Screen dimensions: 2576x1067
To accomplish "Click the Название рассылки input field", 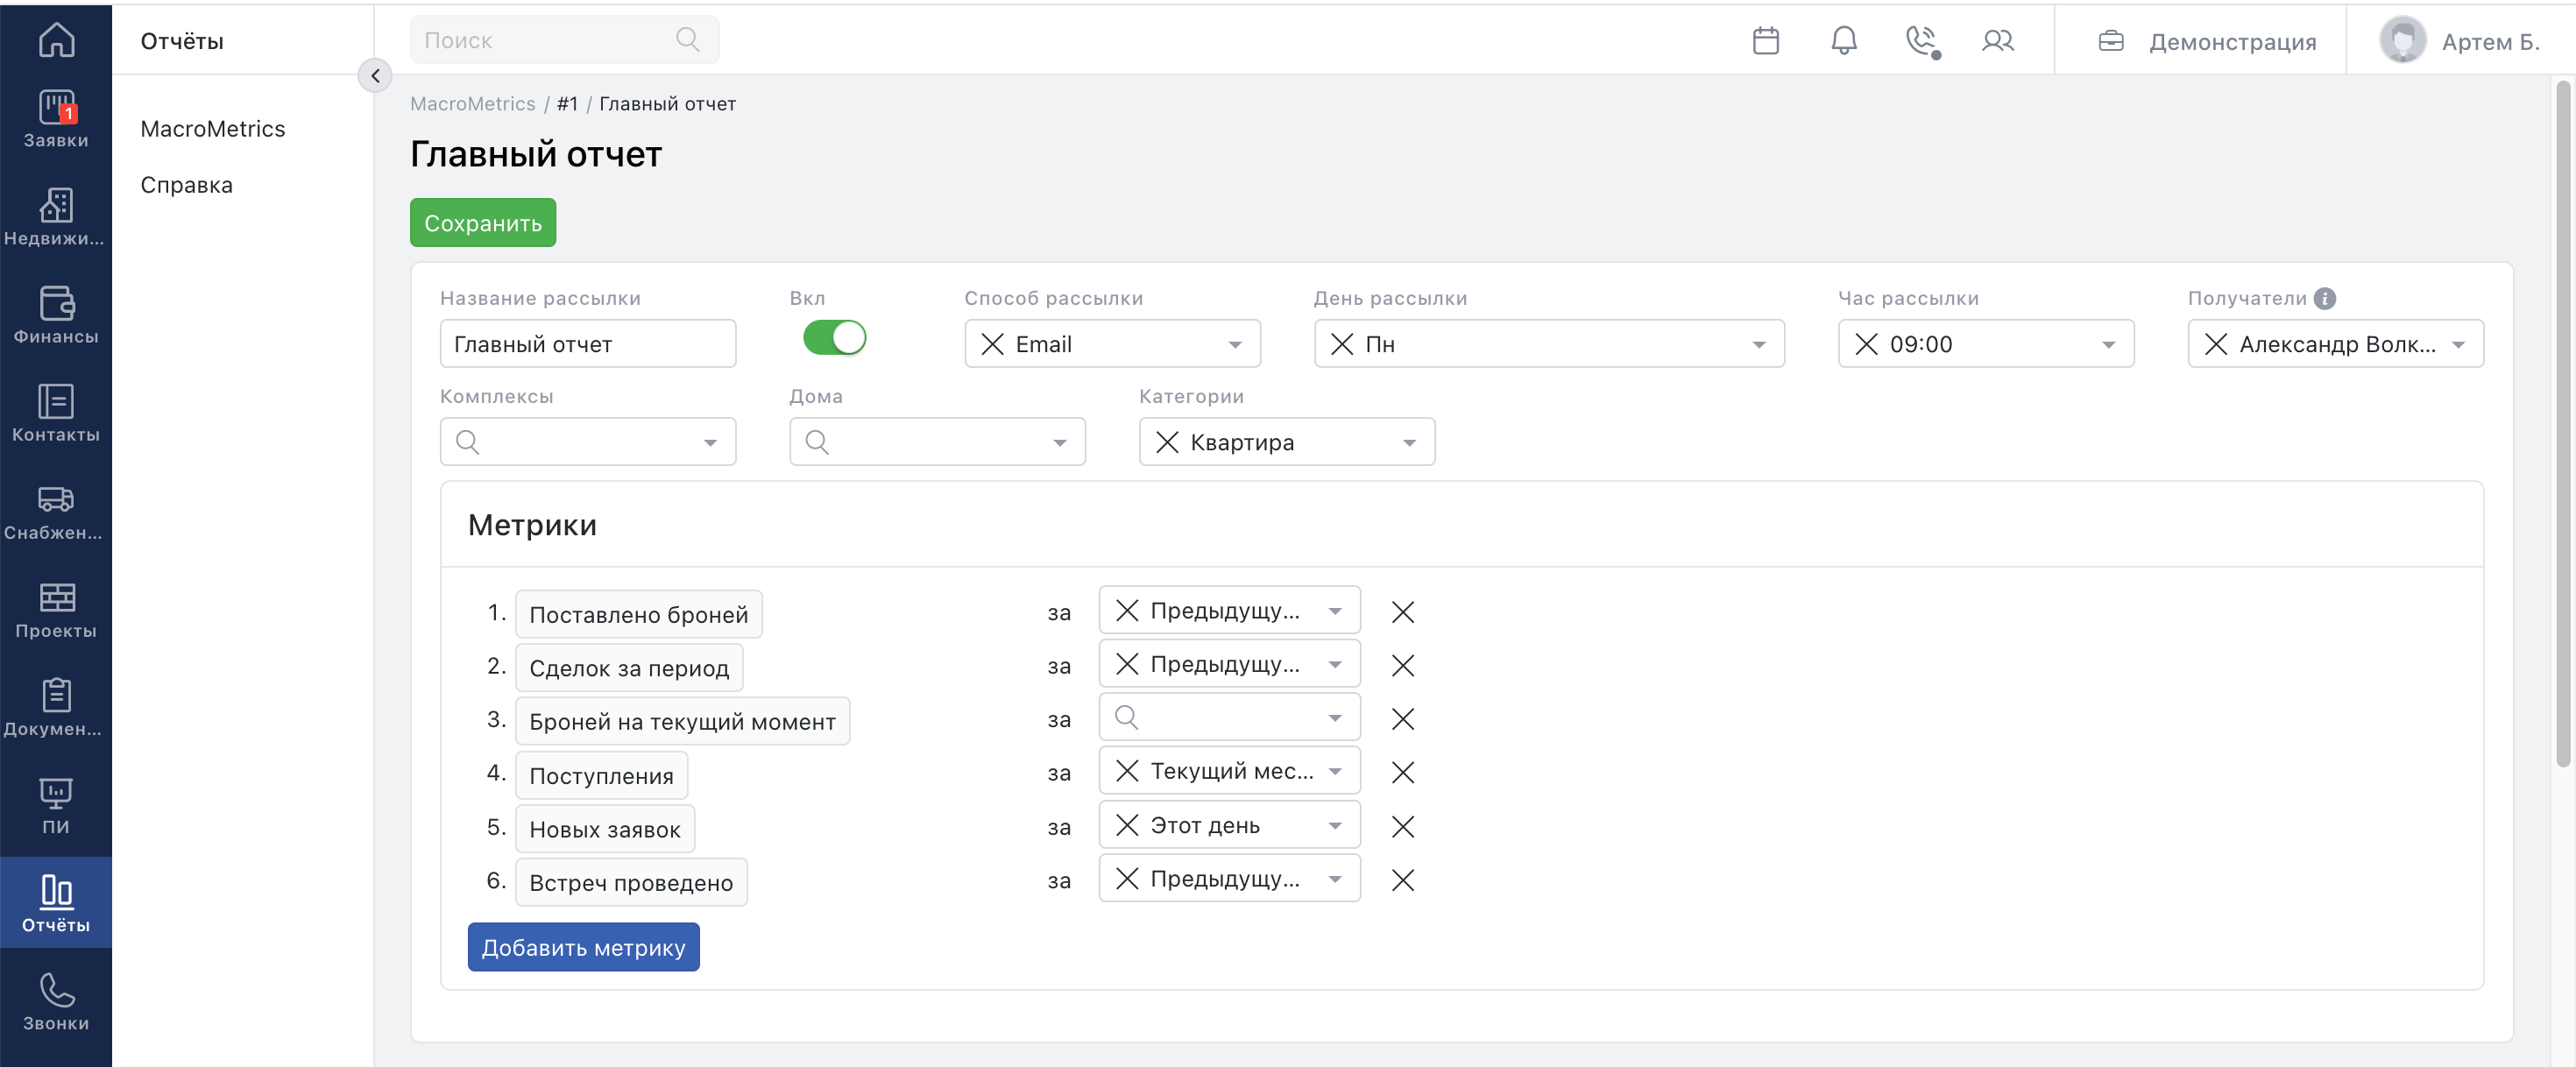I will pyautogui.click(x=588, y=344).
